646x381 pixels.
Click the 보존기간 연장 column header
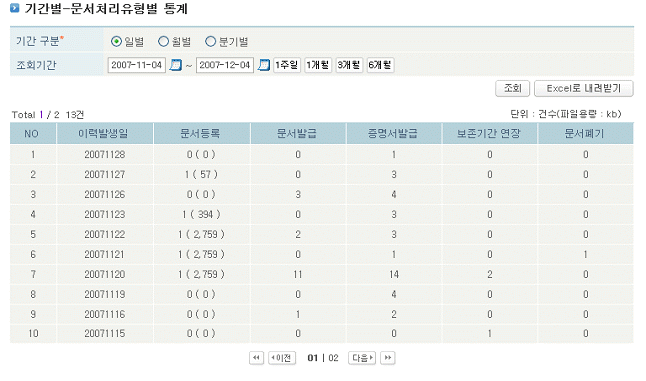click(489, 134)
